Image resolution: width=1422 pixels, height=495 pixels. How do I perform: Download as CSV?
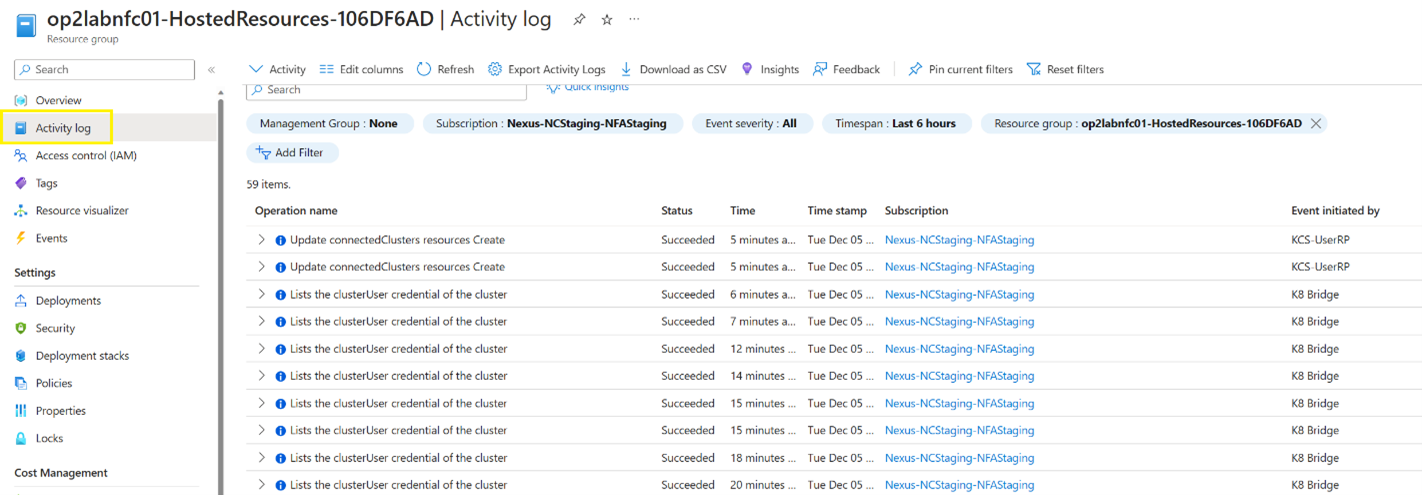click(673, 69)
